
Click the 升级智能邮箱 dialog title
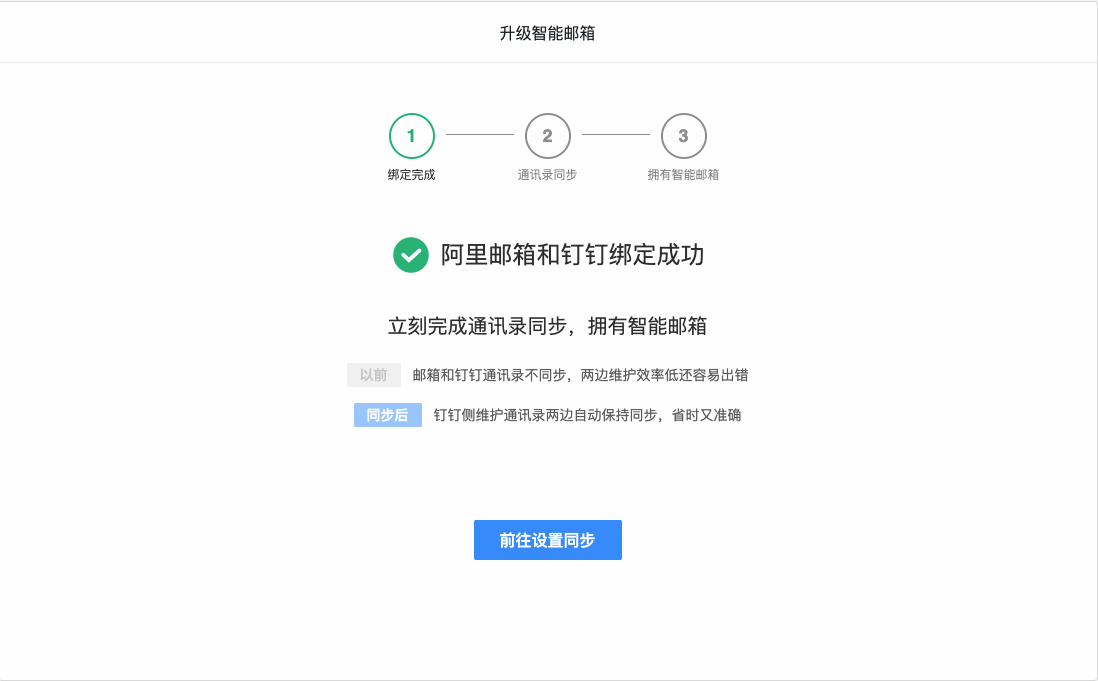tap(547, 33)
